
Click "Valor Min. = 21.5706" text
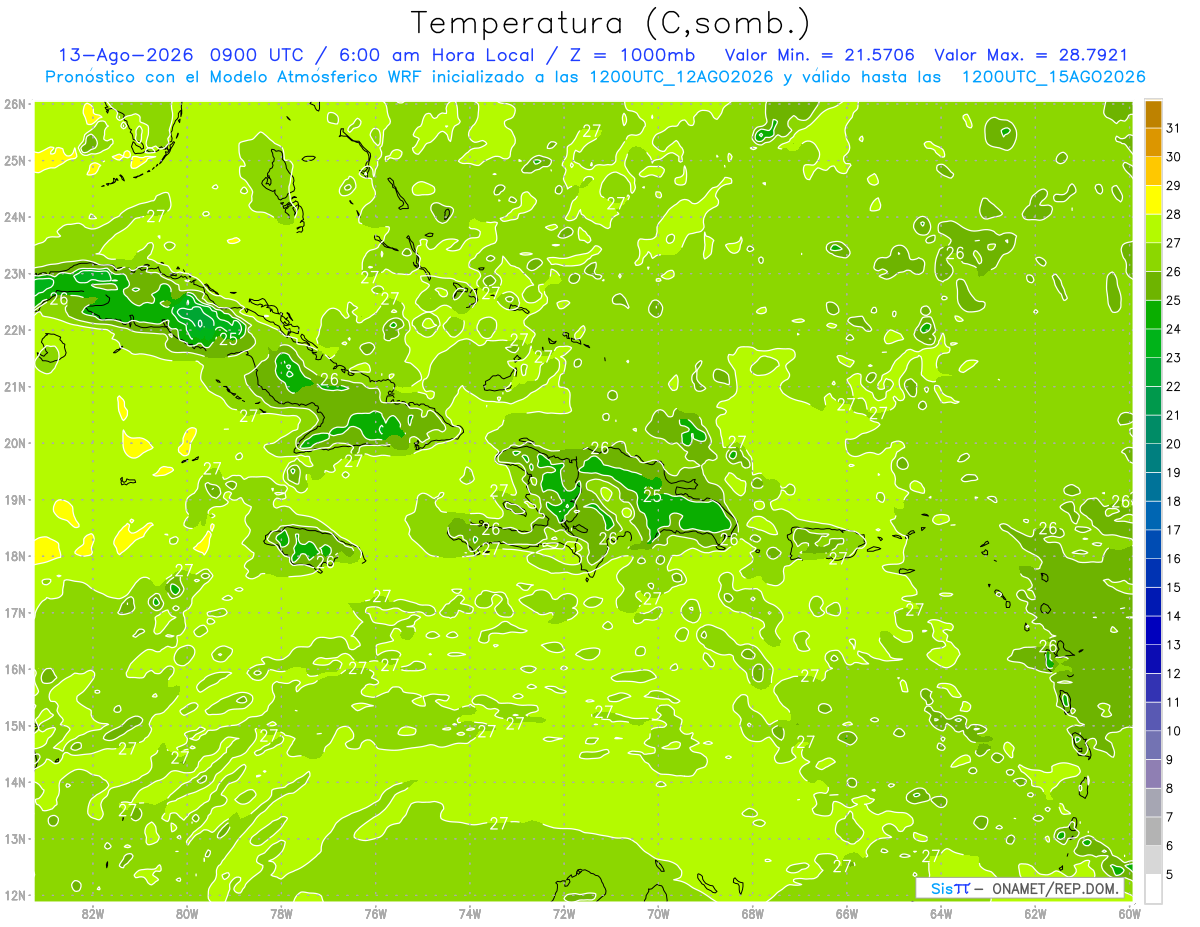(821, 55)
